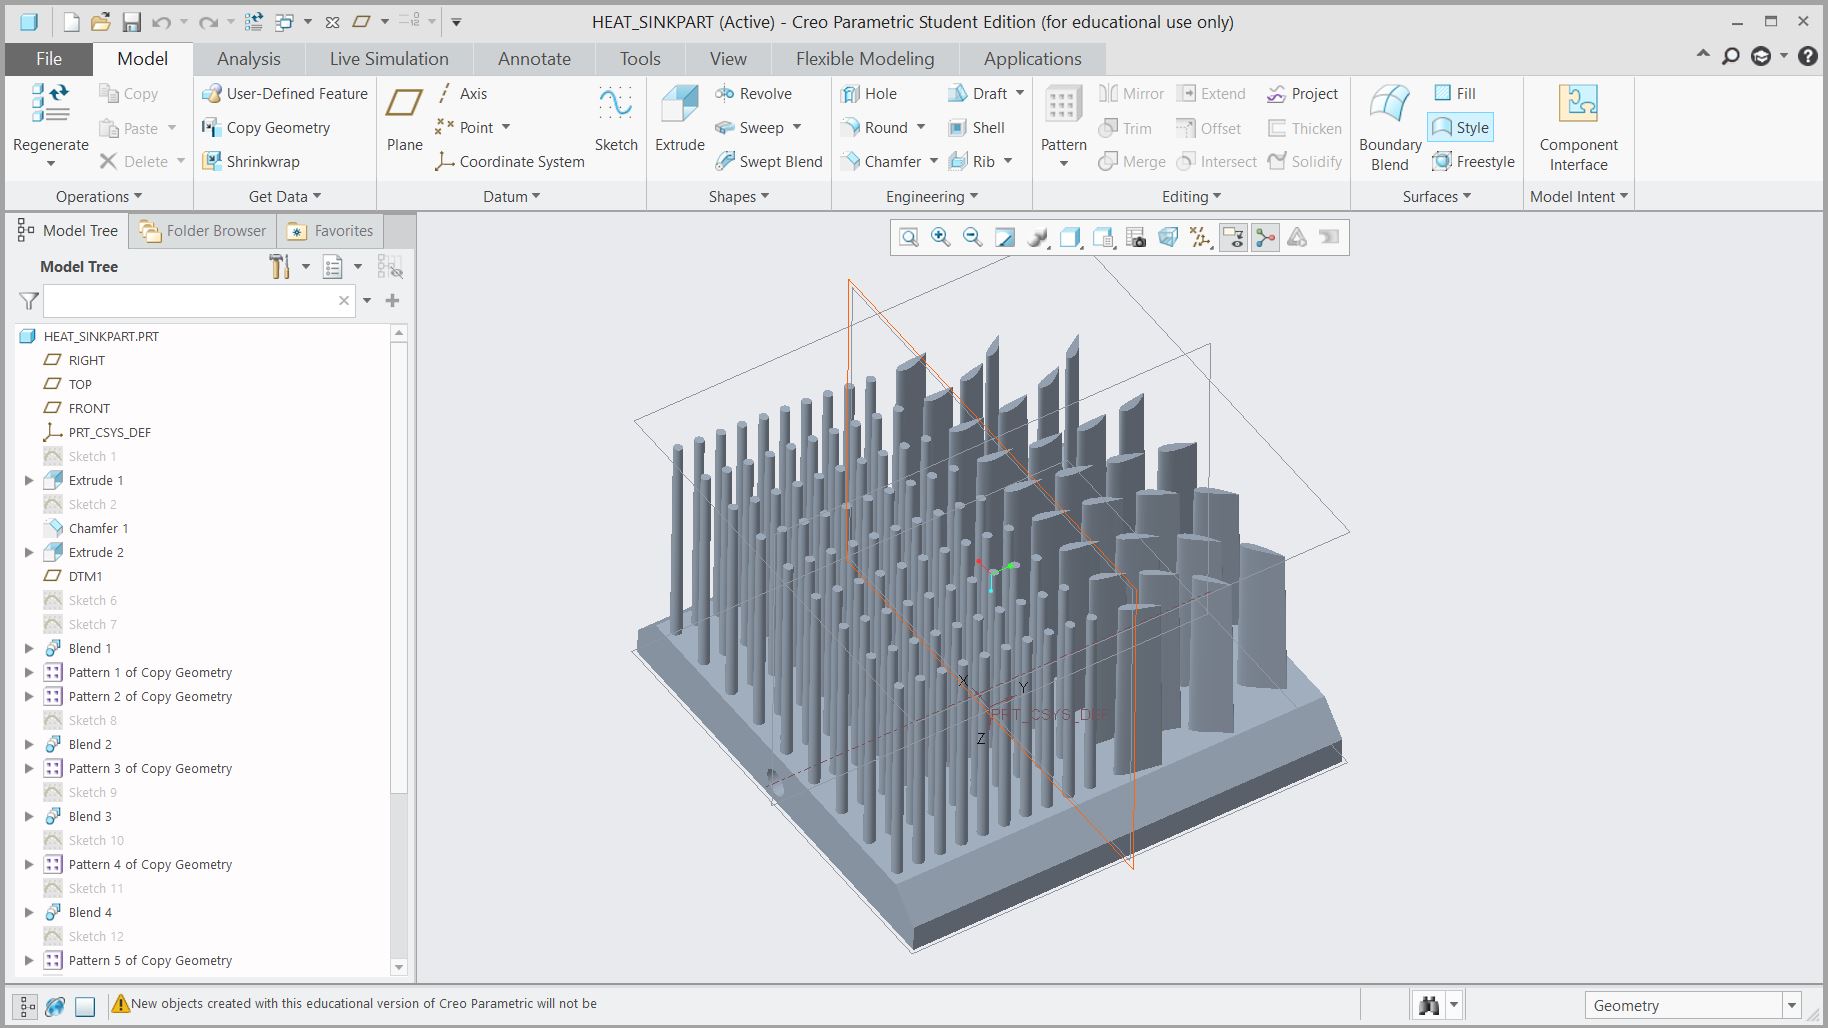Viewport: 1828px width, 1028px height.
Task: Zoom in using the graphics toolbar
Action: coord(940,238)
